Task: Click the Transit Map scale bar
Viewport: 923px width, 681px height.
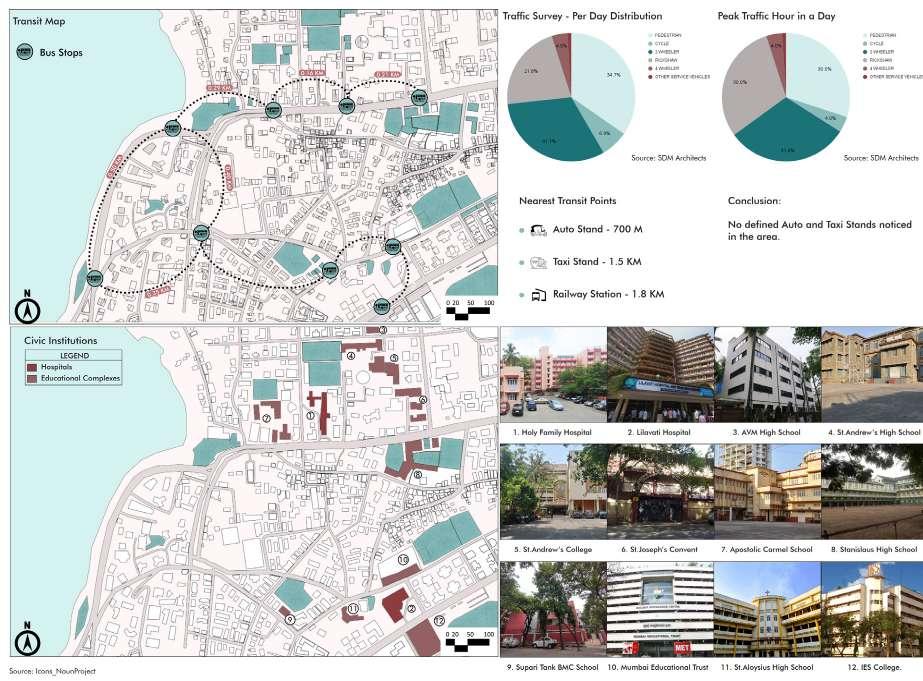Action: 470,308
